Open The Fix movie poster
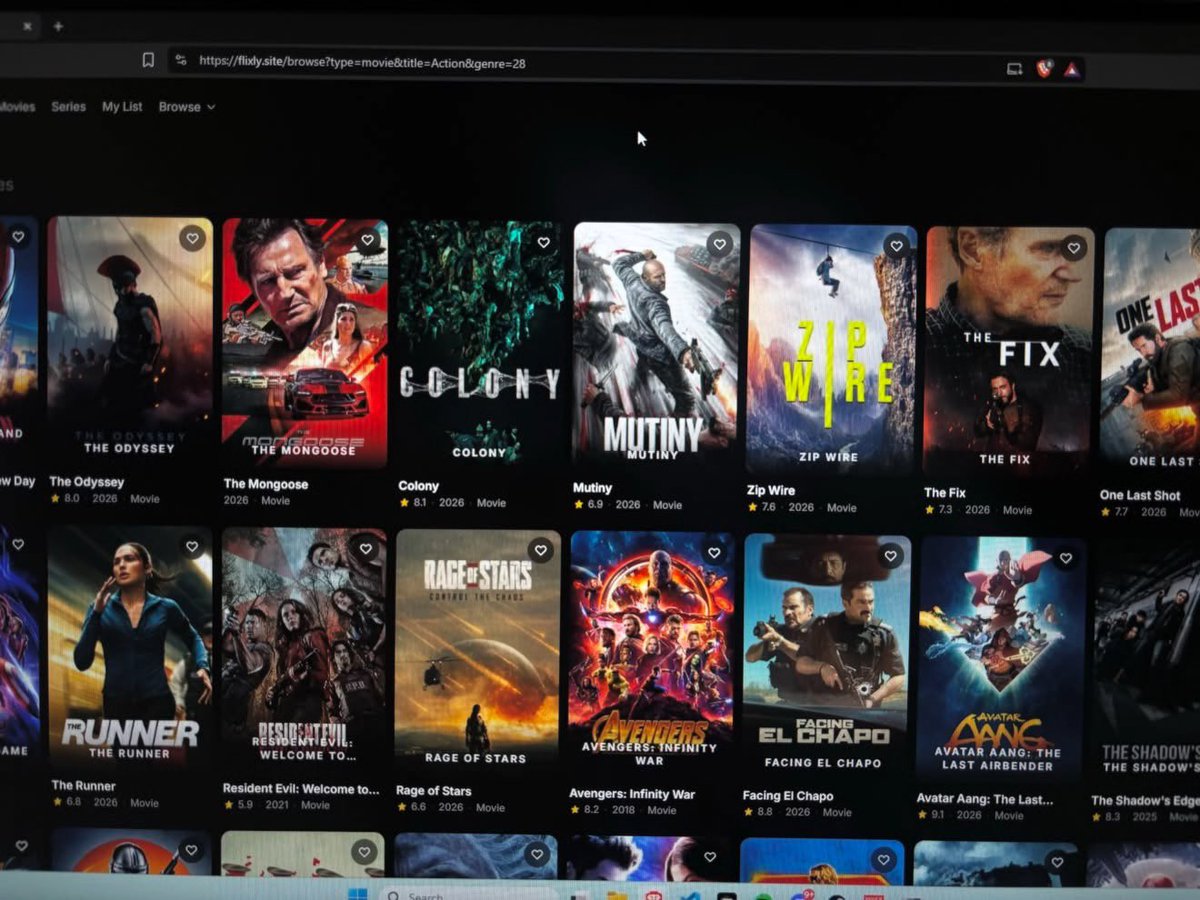Screen dimensions: 1200x900 point(1009,351)
